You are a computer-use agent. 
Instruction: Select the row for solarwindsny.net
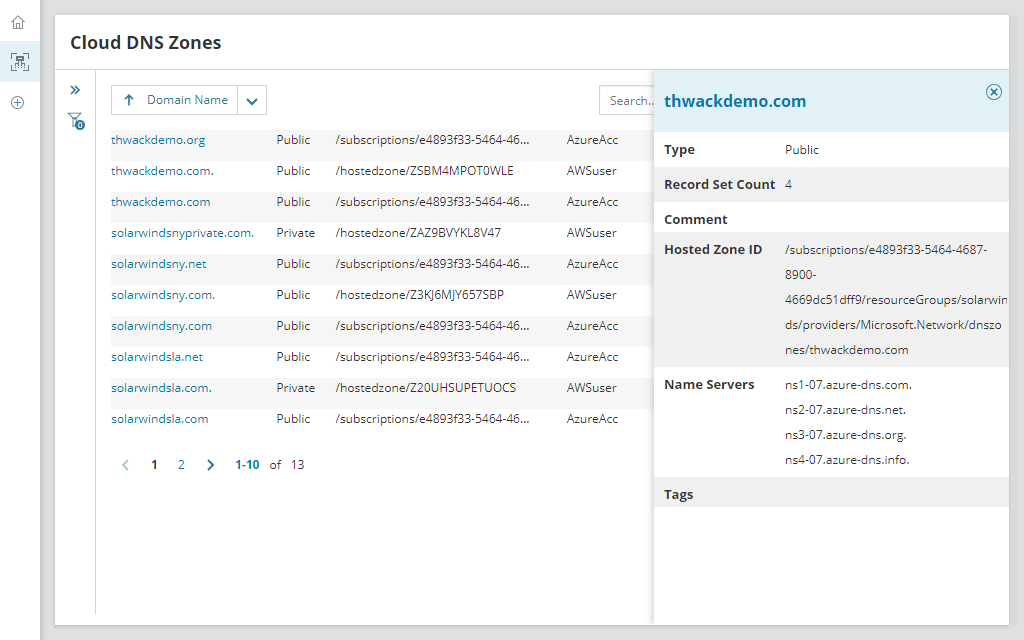point(158,264)
